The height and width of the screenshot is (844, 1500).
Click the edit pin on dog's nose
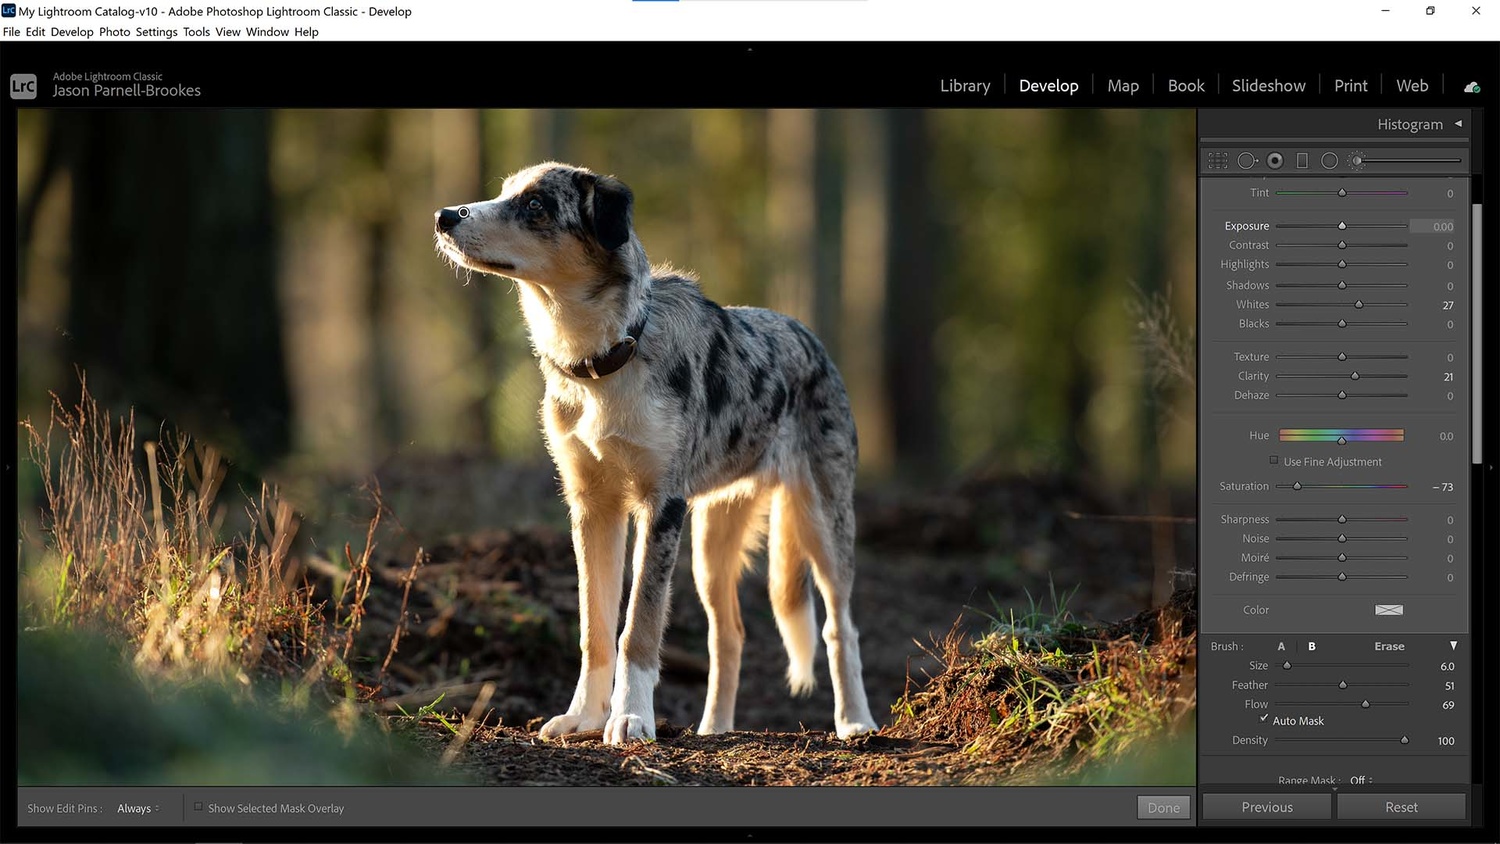[464, 212]
